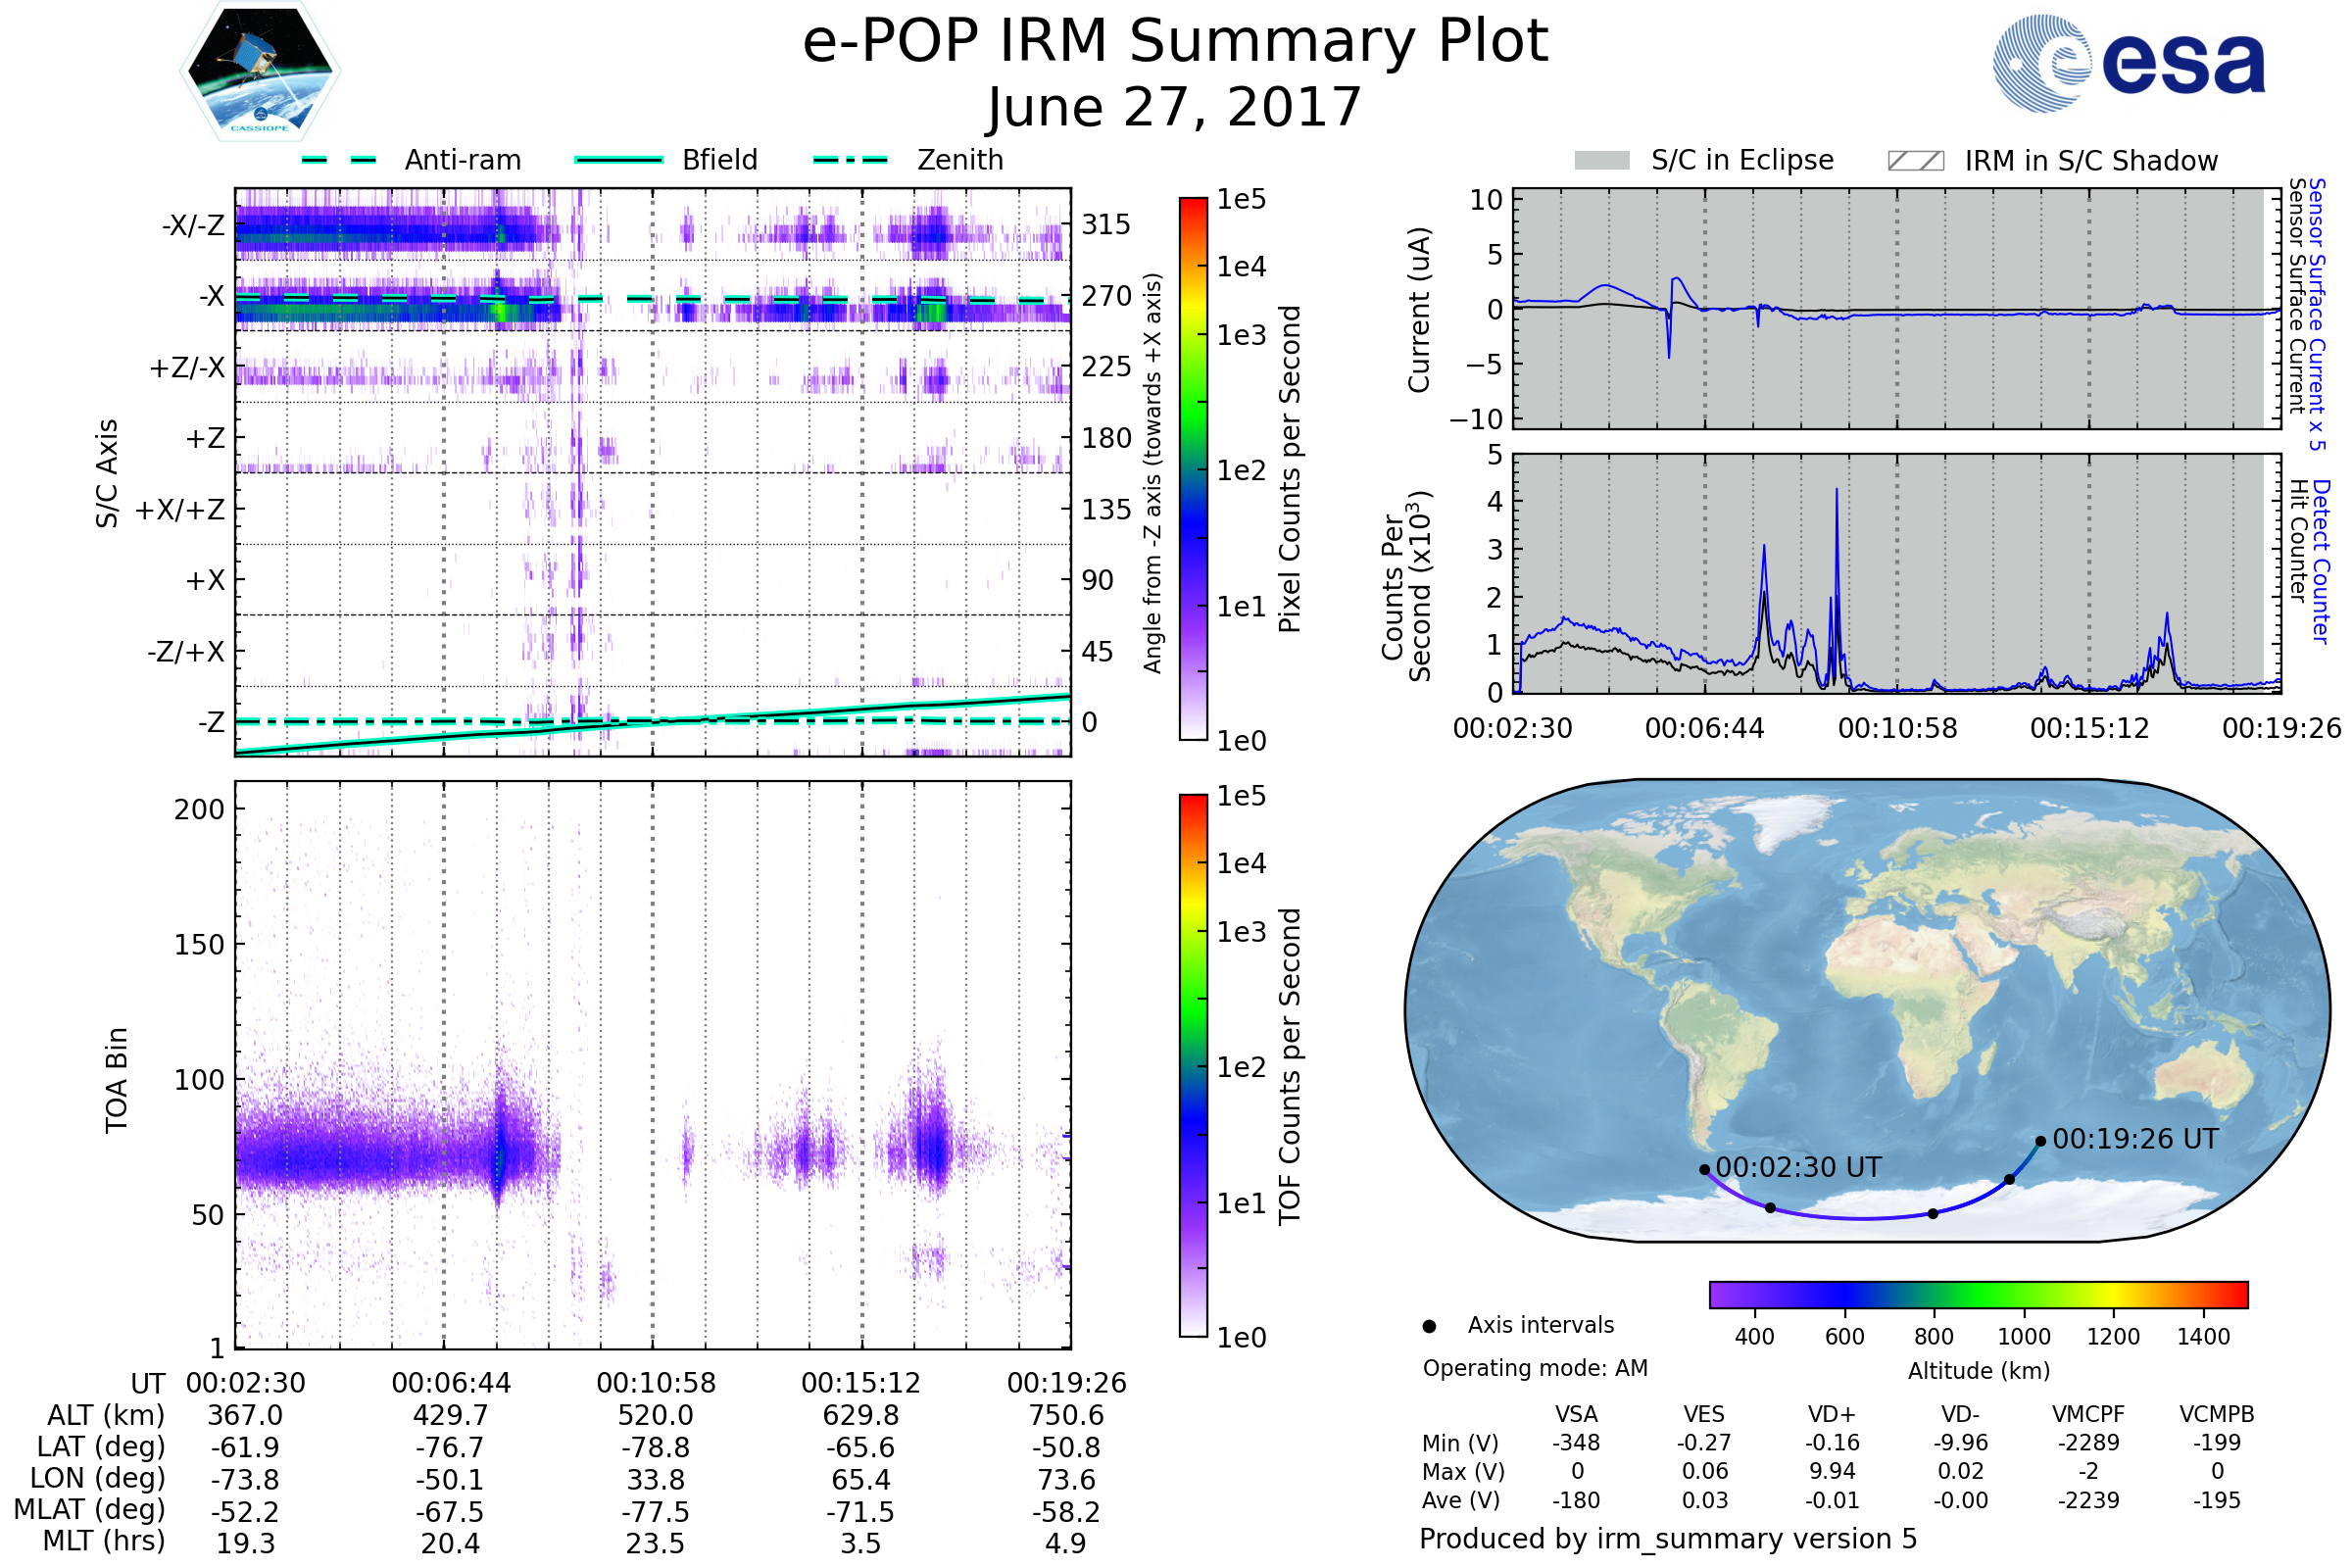Click the 00:02:30 UT track start point on map

tap(1705, 1169)
